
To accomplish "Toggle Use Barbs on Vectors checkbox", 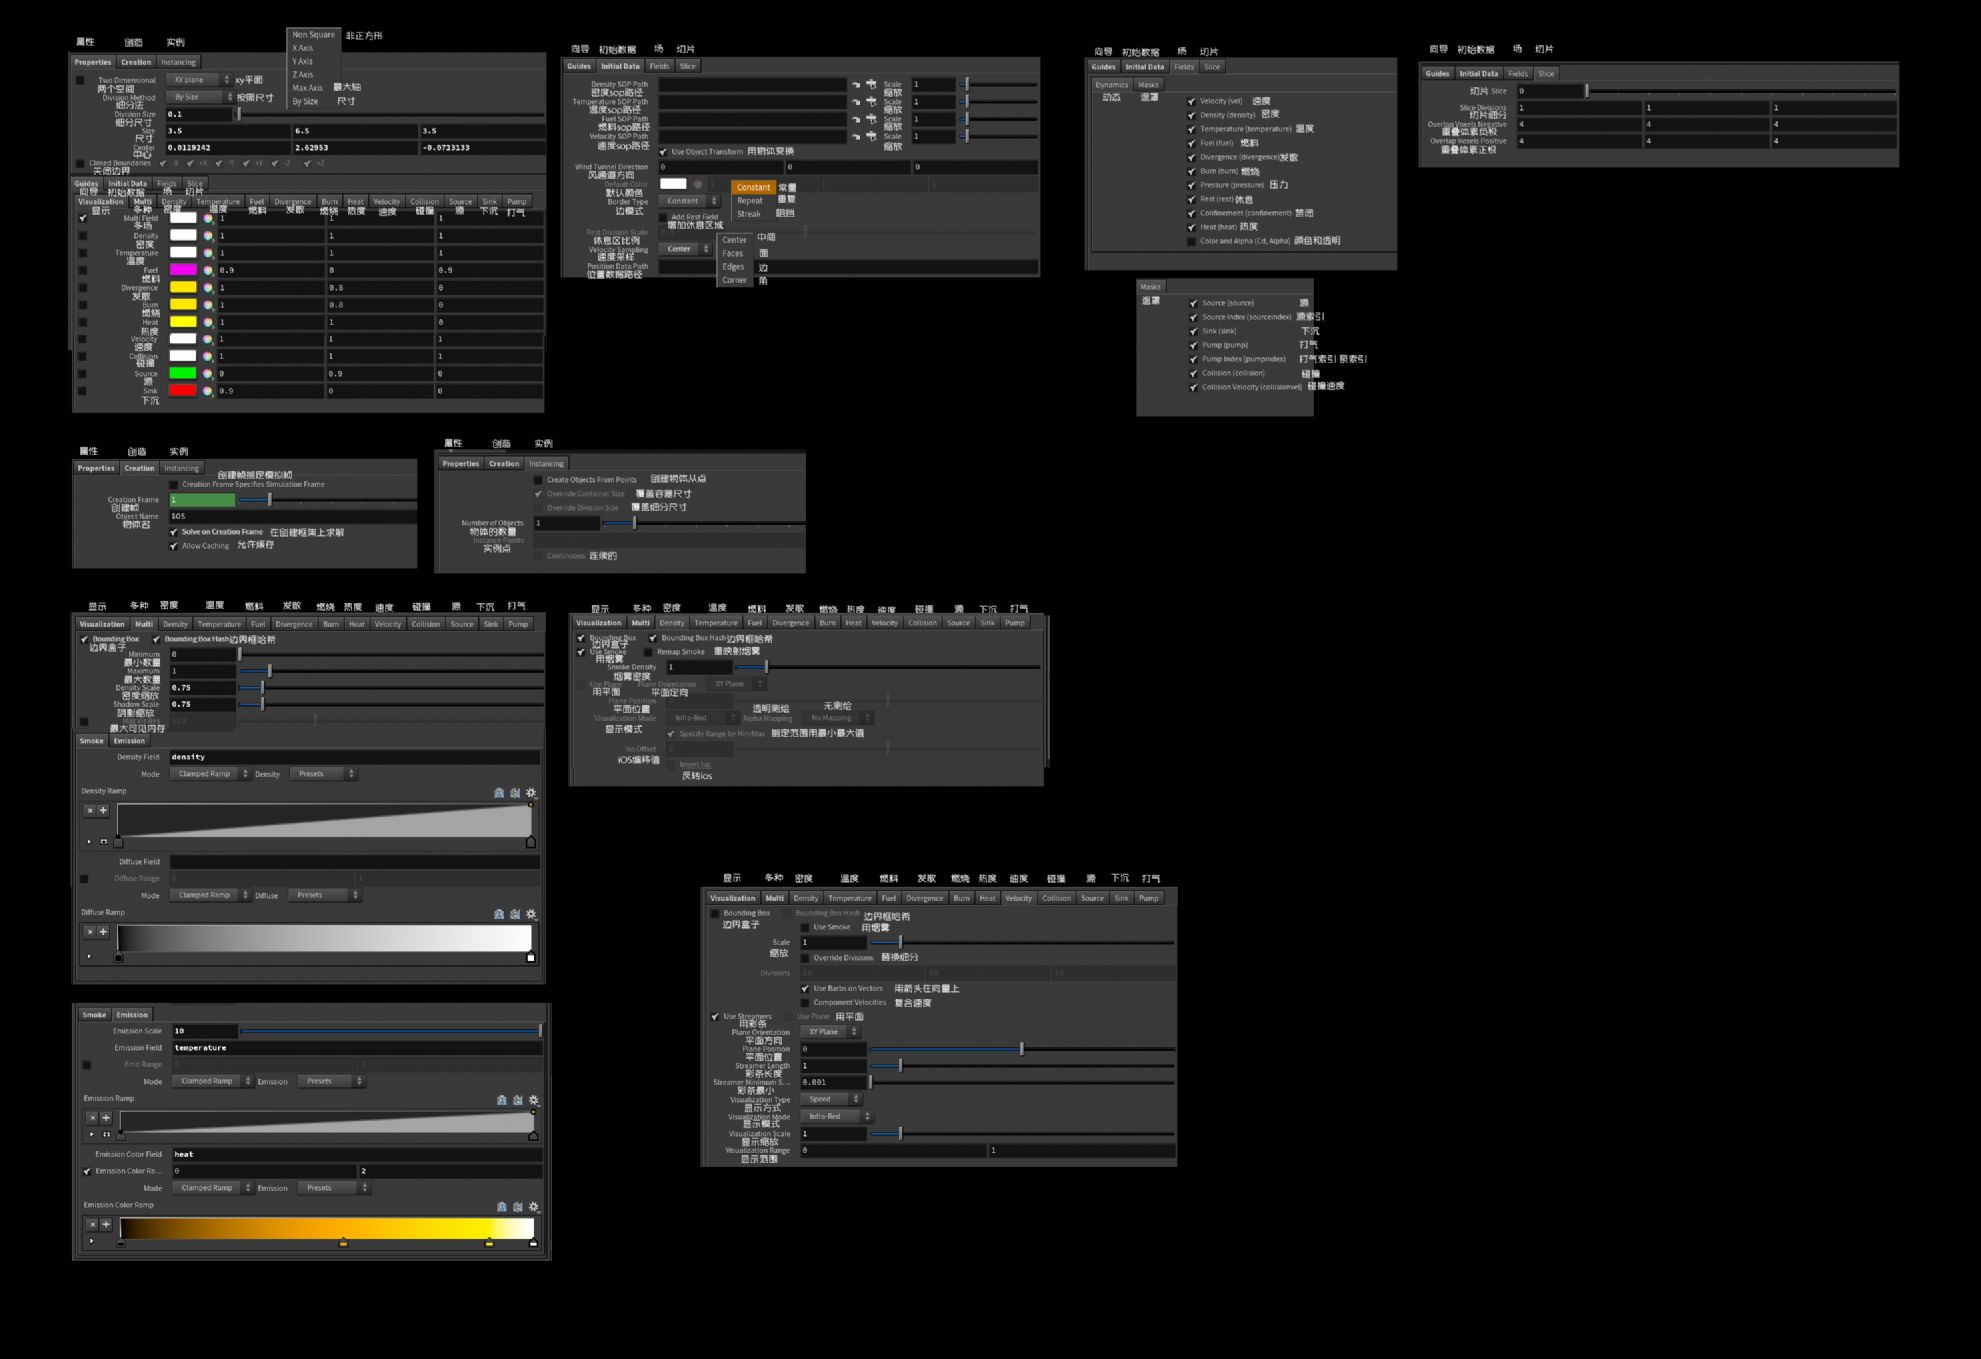I will (x=805, y=989).
